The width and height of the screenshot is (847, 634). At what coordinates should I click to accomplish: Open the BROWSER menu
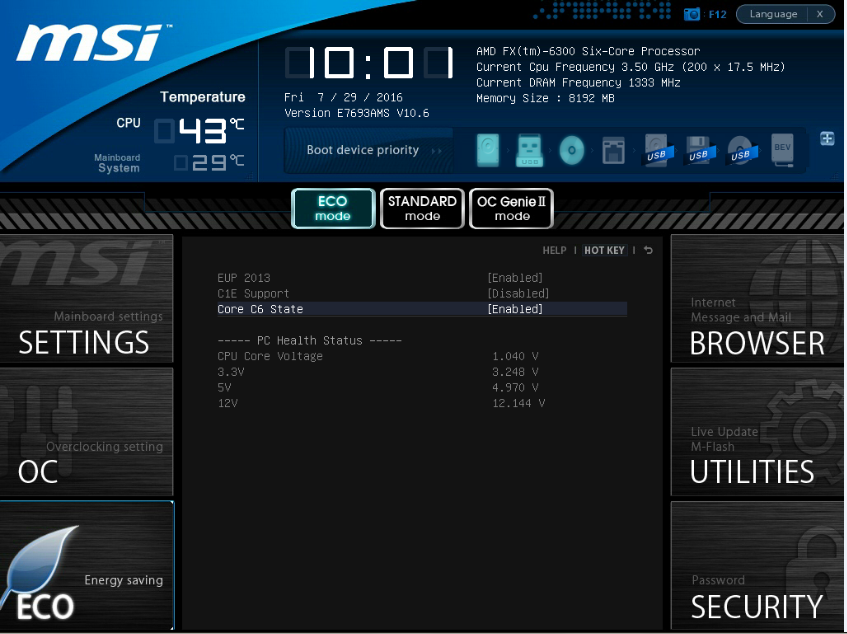(757, 299)
